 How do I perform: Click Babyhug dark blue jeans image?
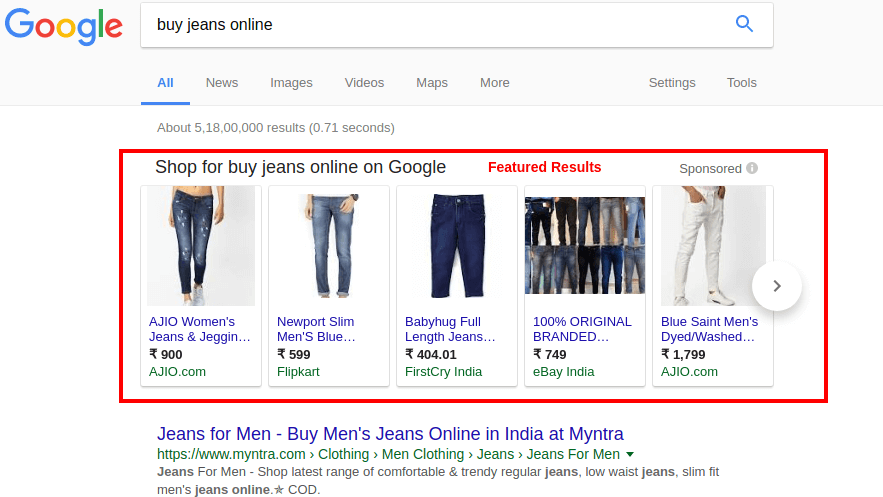(x=457, y=246)
